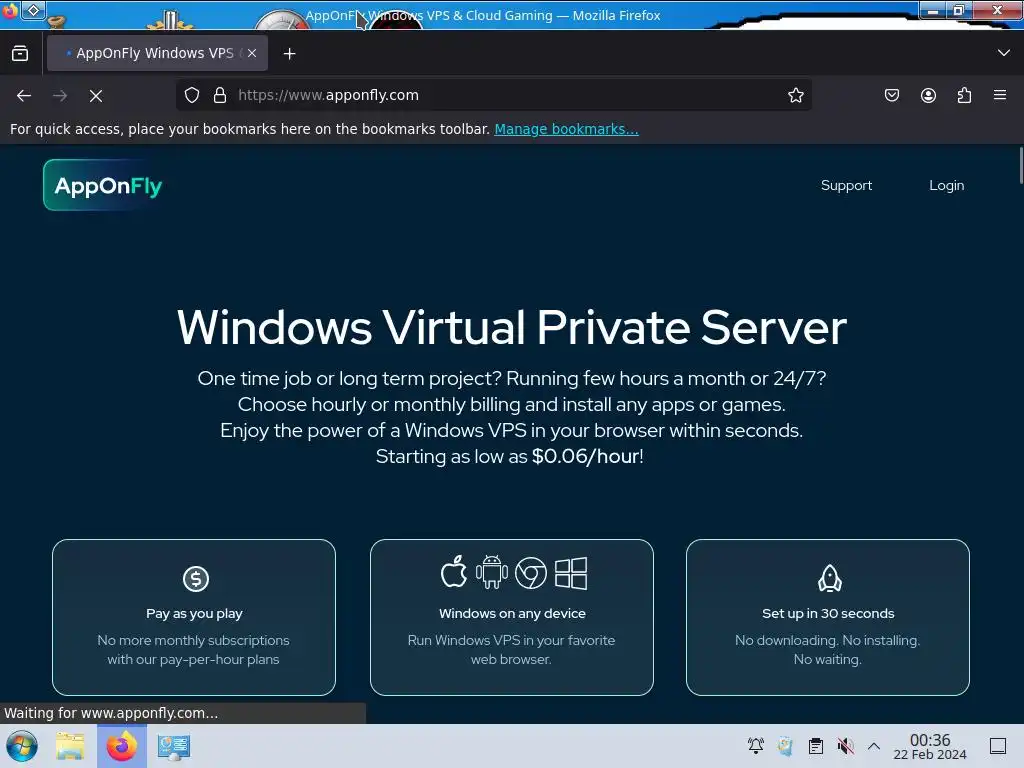Open the system settings taskbar icon
The width and height of the screenshot is (1024, 768).
point(174,746)
